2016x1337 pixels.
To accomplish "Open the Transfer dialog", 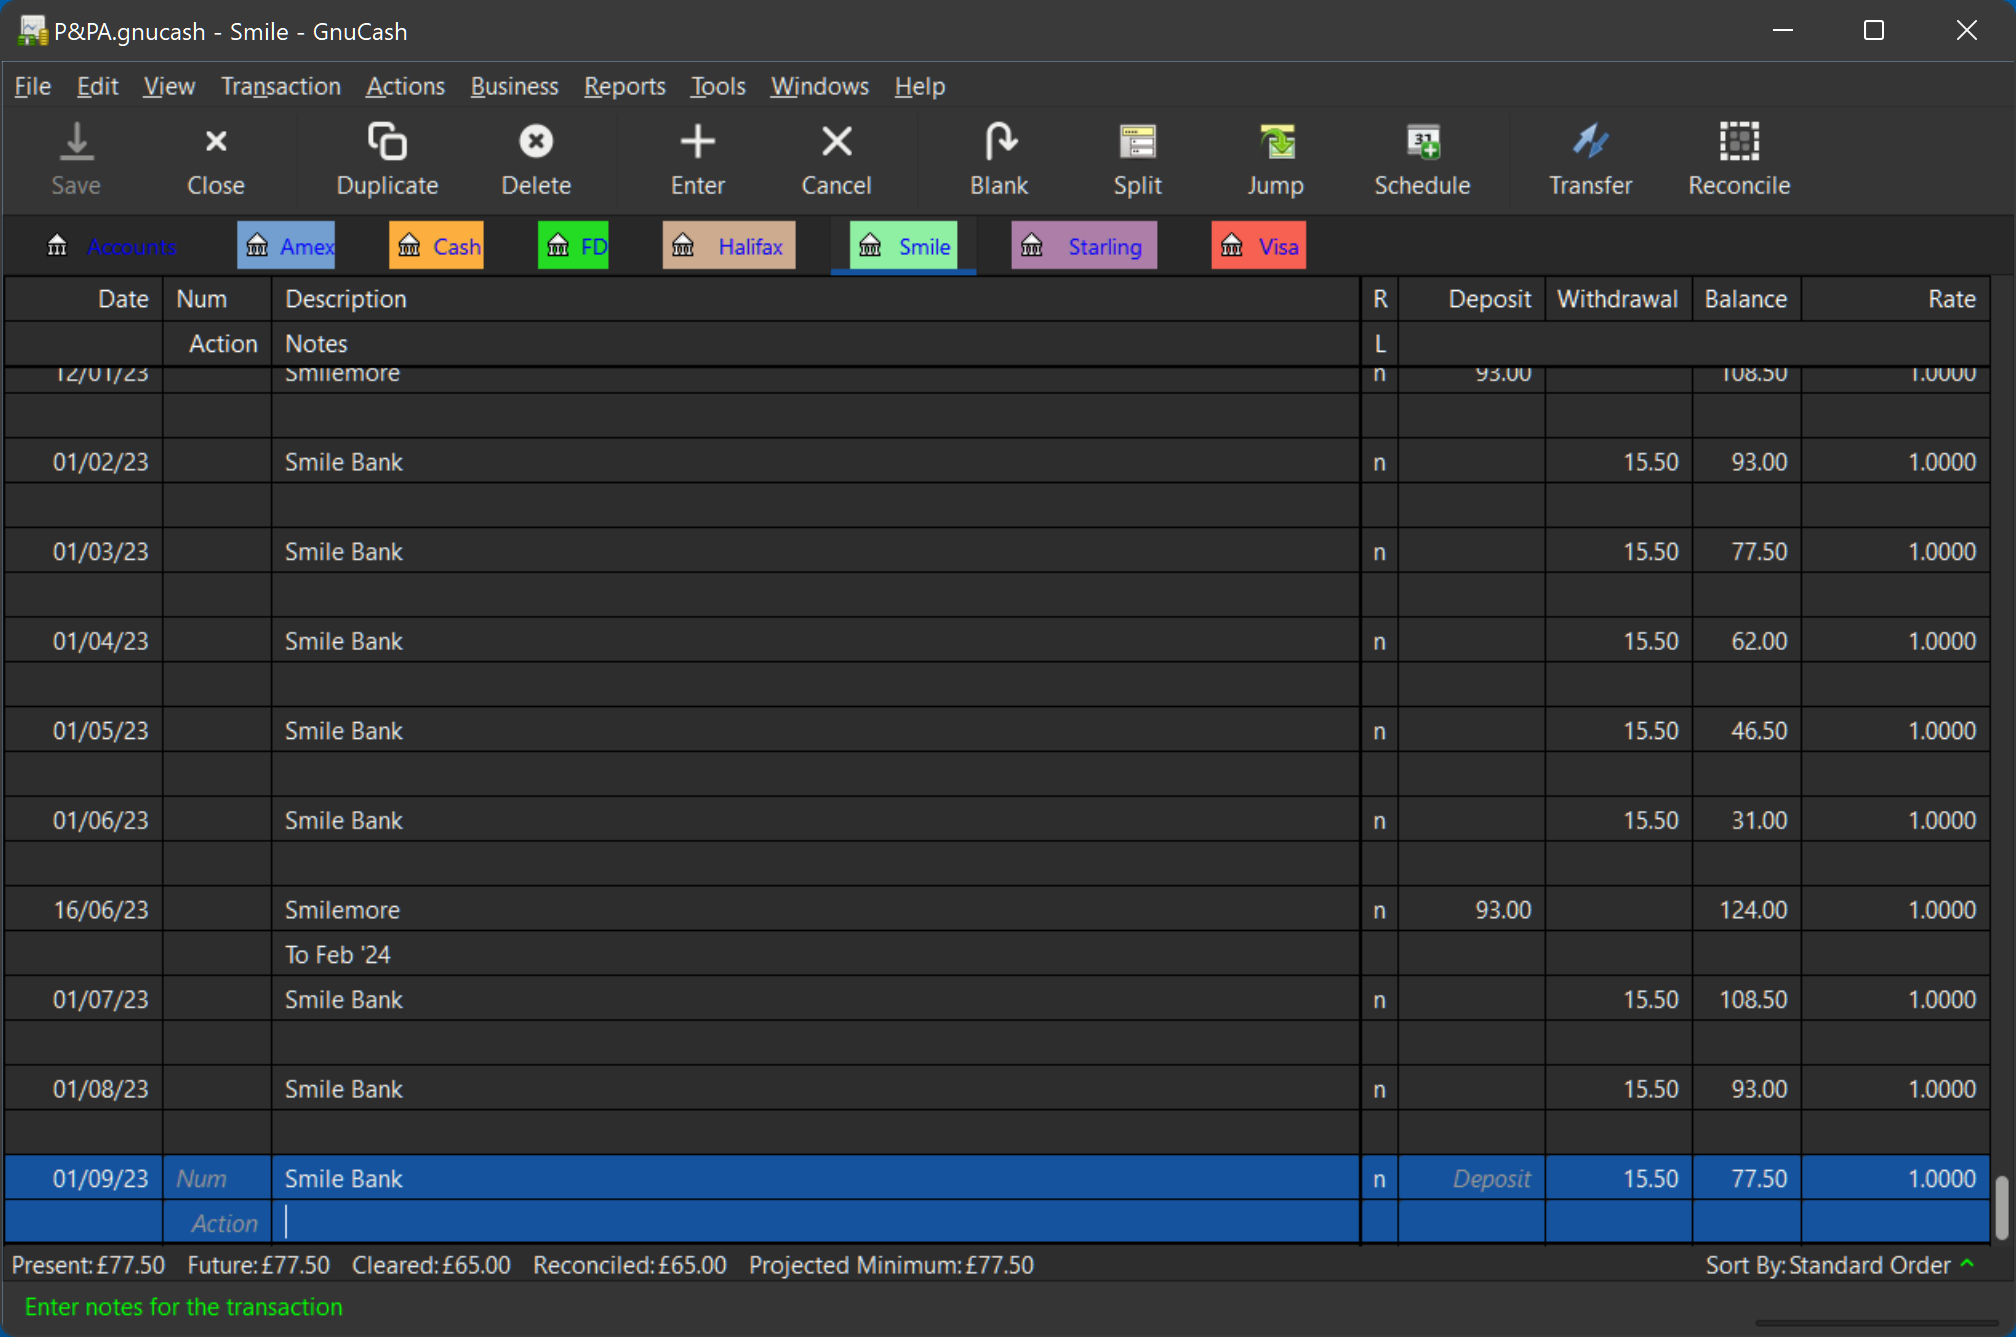I will [1590, 142].
